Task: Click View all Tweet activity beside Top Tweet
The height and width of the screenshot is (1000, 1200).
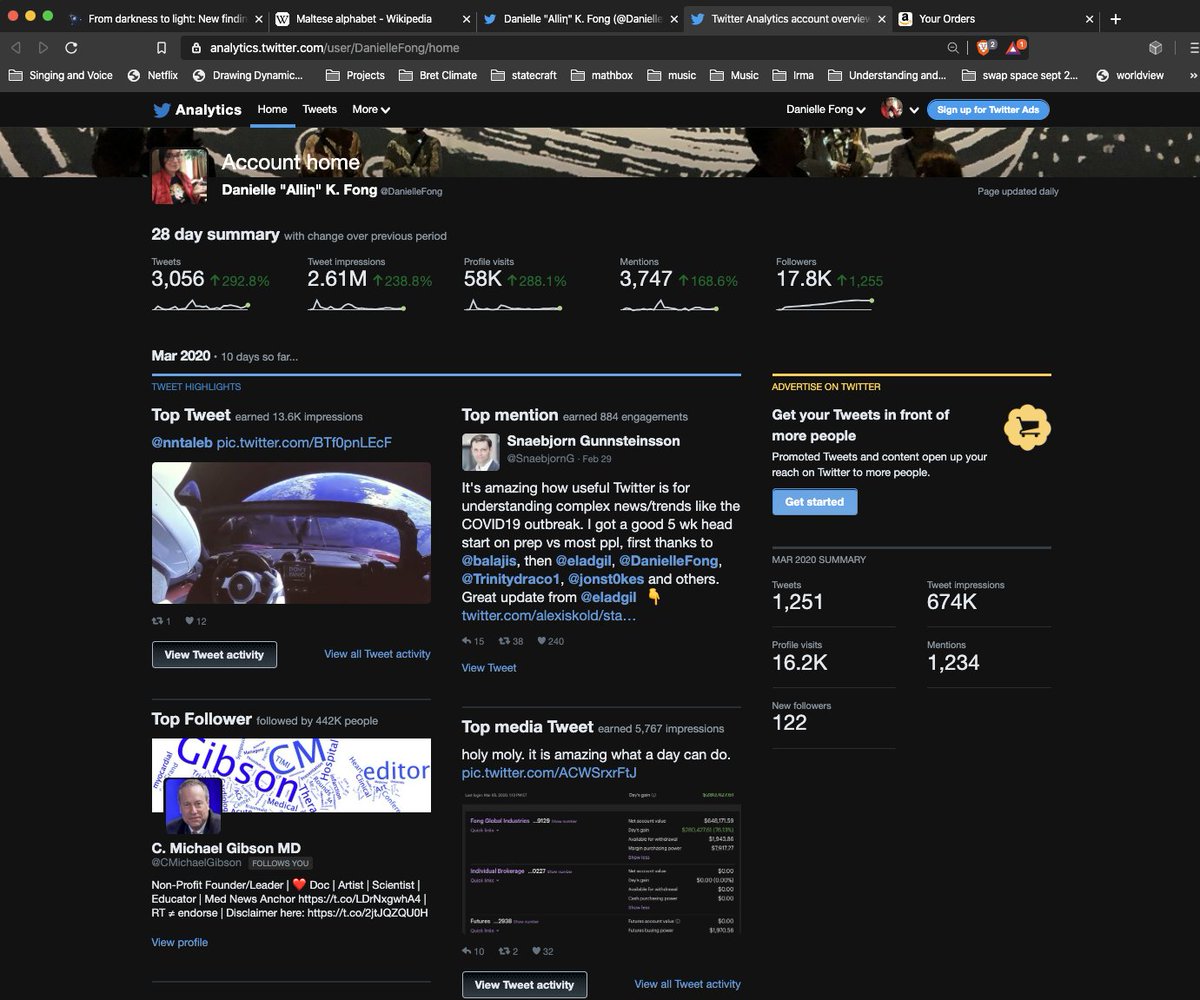Action: tap(377, 654)
